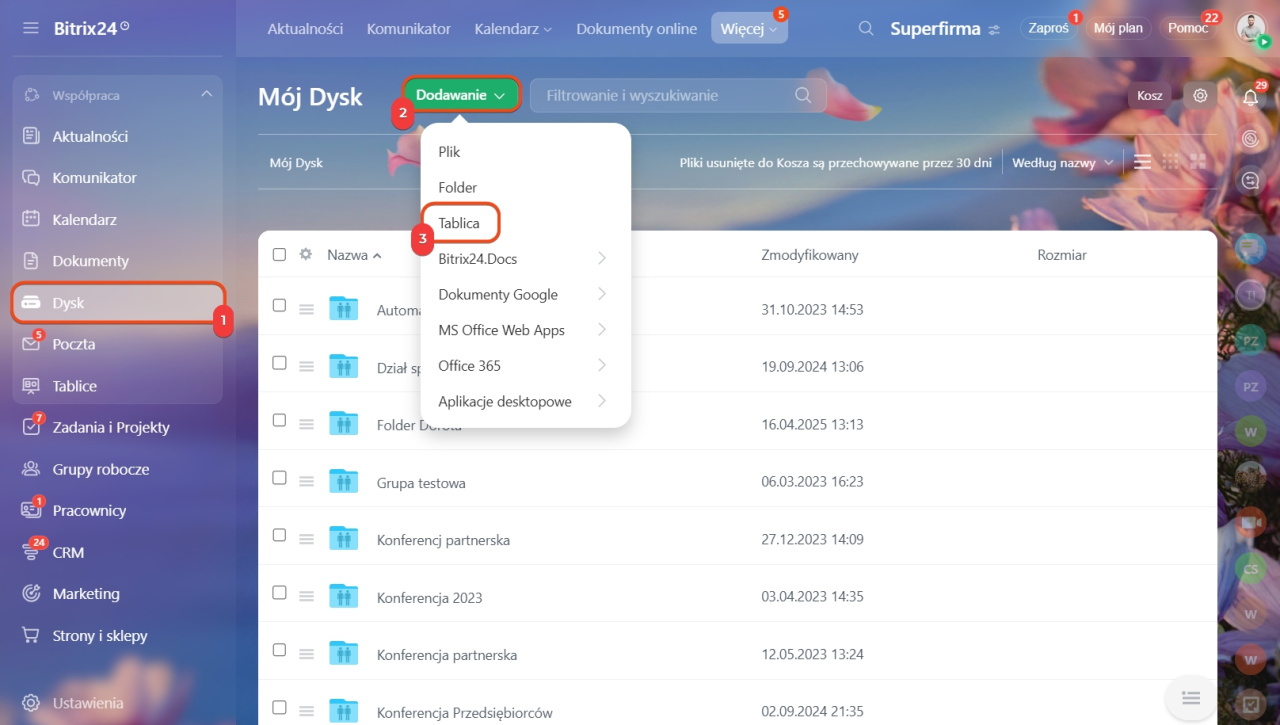Screen dimensions: 1280x725
Task: Expand the Bitrix24.Docs submenu
Action: pos(525,259)
